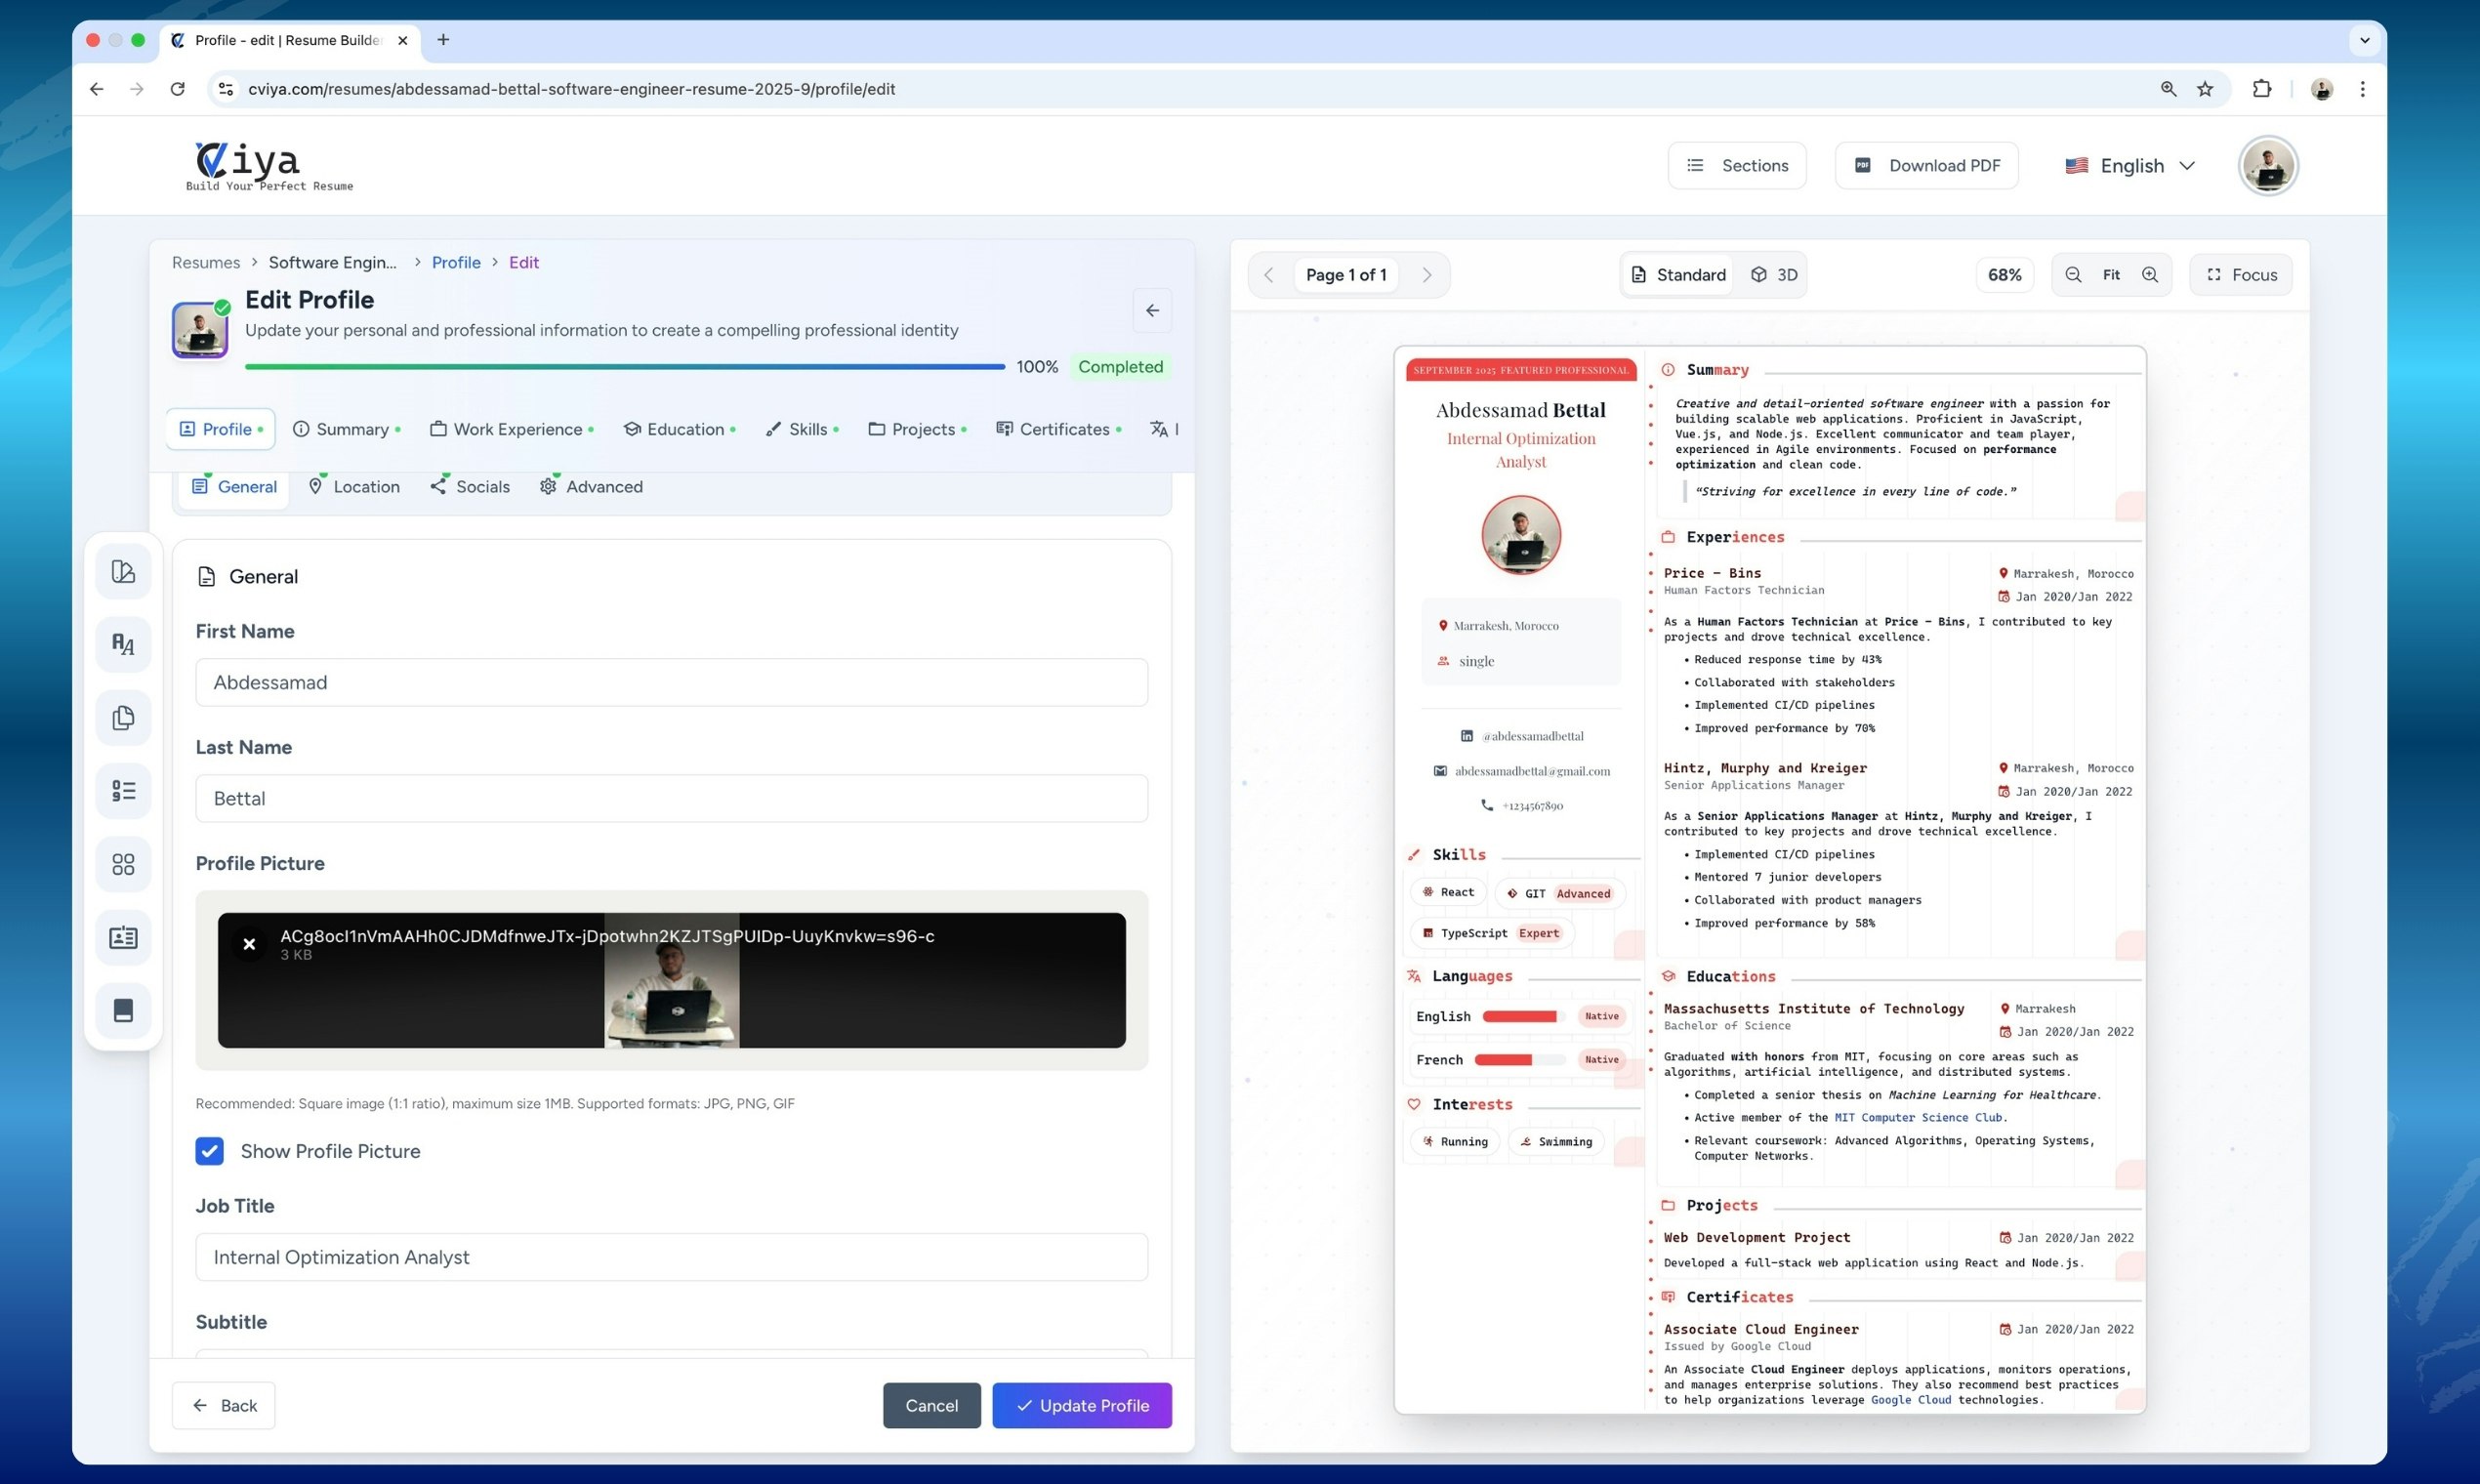Viewport: 2480px width, 1484px height.
Task: Open the English language dropdown
Action: click(x=2130, y=166)
